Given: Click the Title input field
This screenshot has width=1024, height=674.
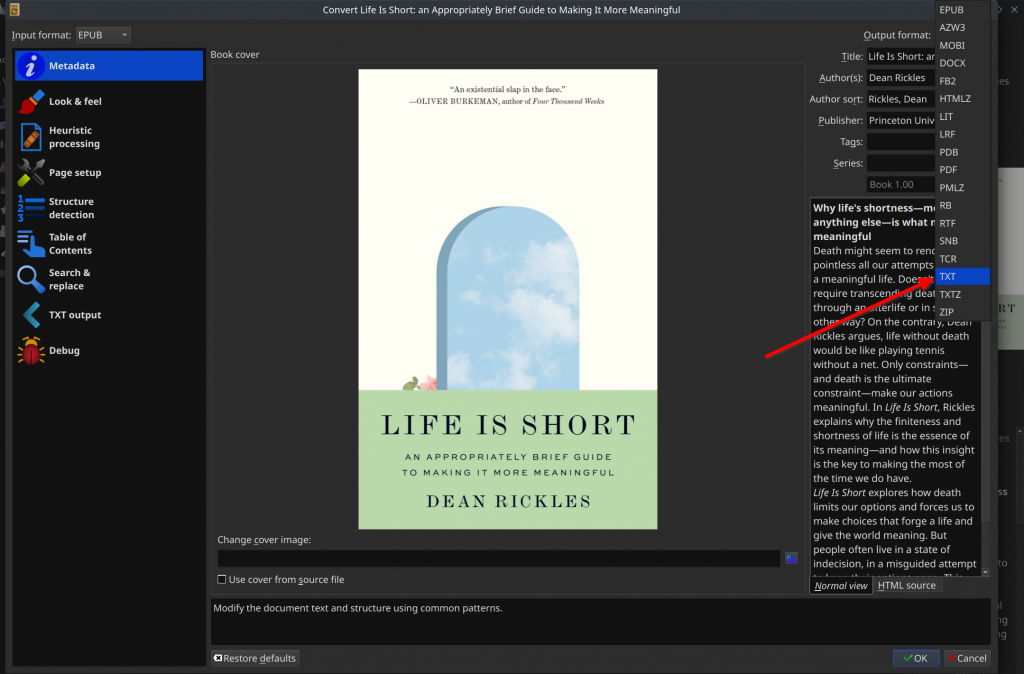Looking at the screenshot, I should (x=901, y=57).
